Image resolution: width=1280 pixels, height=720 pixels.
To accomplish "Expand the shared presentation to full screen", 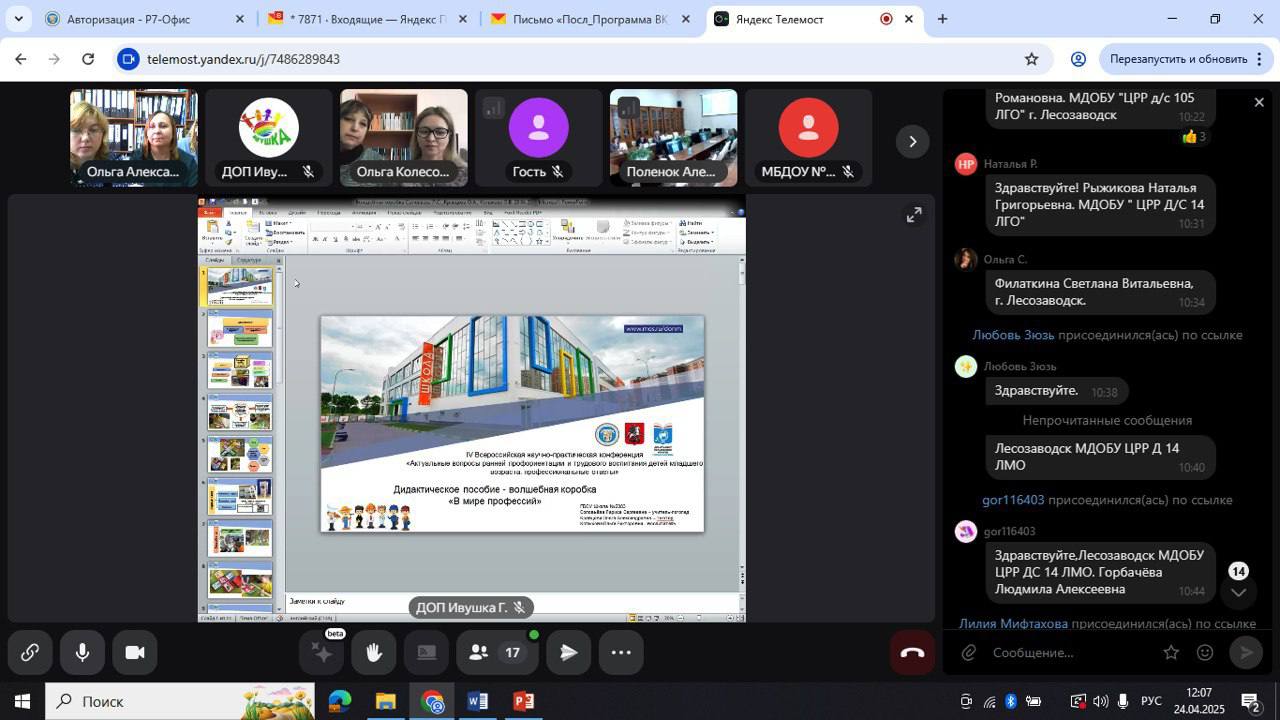I will pos(914,215).
